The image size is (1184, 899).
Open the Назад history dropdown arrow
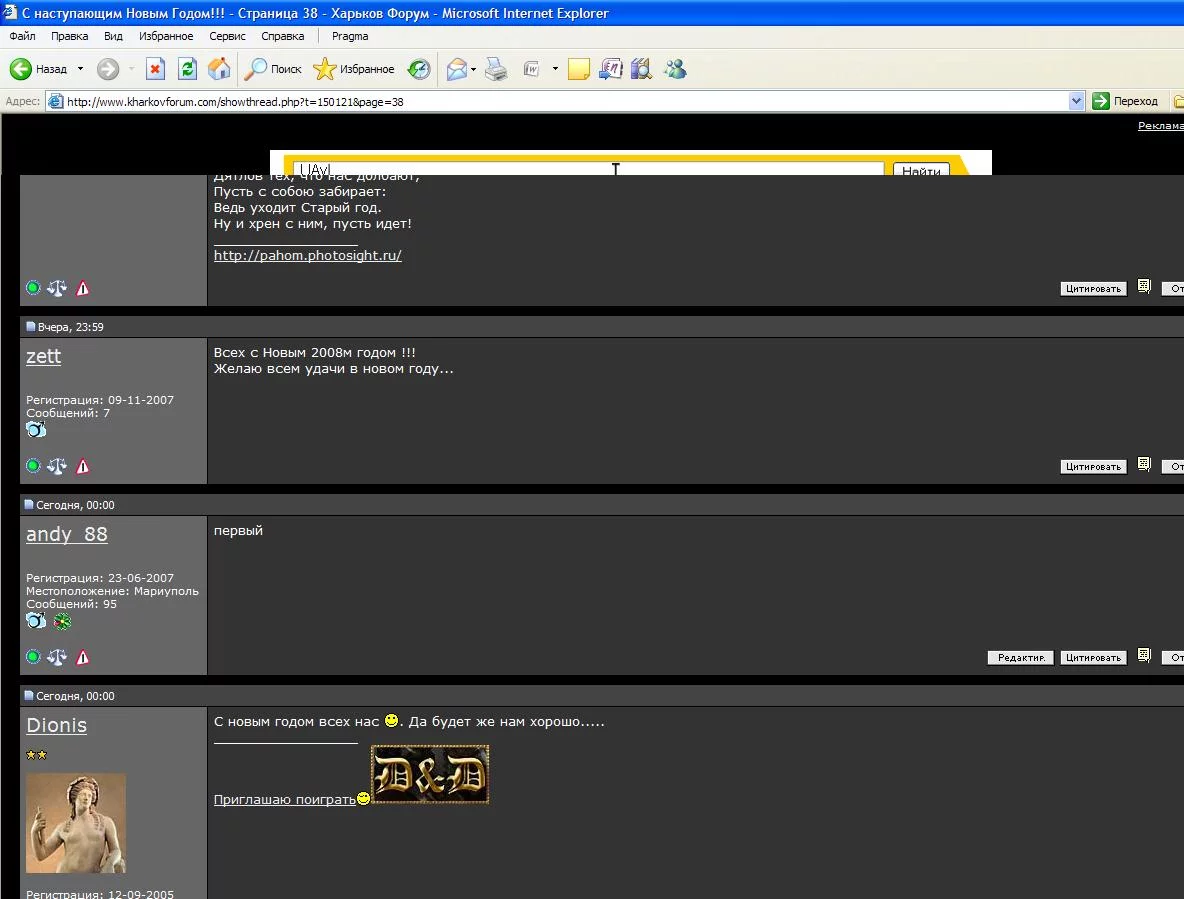pyautogui.click(x=80, y=69)
